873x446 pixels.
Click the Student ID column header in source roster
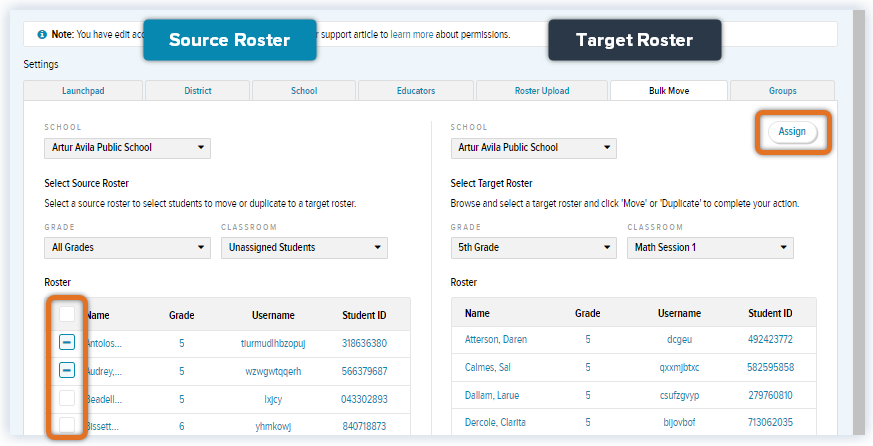pyautogui.click(x=364, y=315)
